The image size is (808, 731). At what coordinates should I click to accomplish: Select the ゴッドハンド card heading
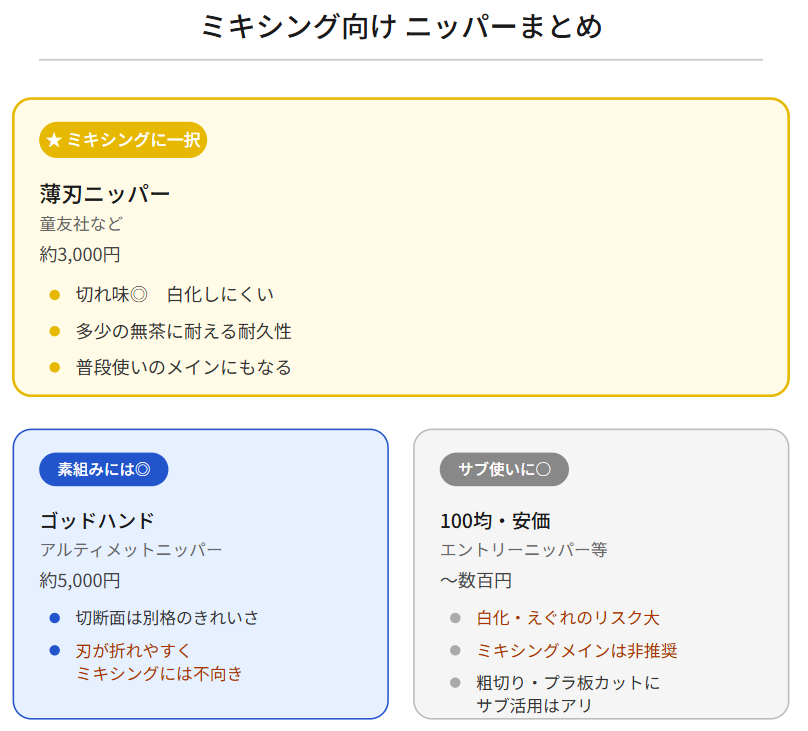[x=97, y=520]
